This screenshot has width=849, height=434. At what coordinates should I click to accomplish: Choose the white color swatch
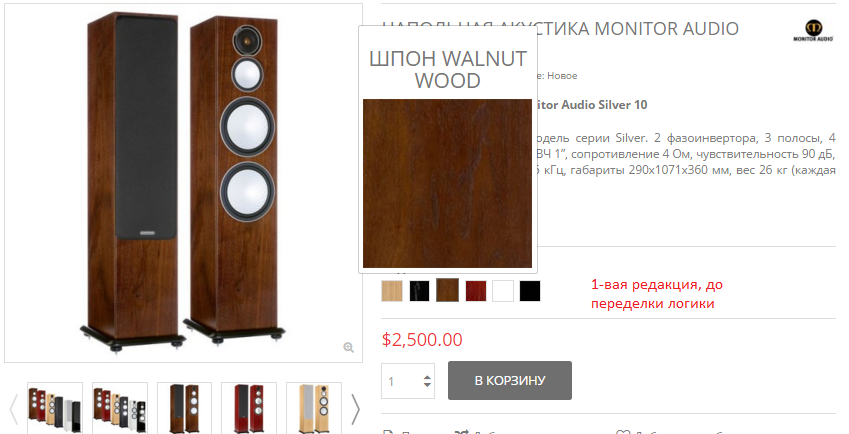coord(503,291)
